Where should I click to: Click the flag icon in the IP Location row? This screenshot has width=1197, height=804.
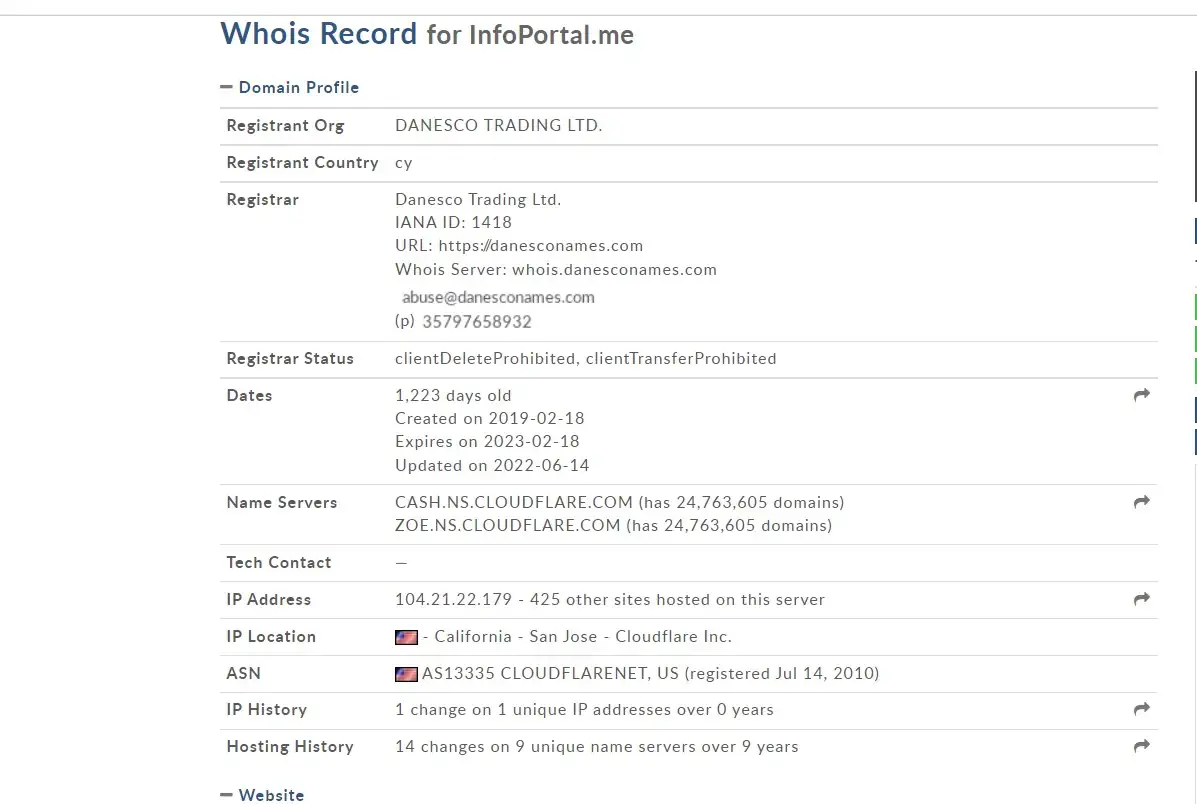tap(406, 637)
